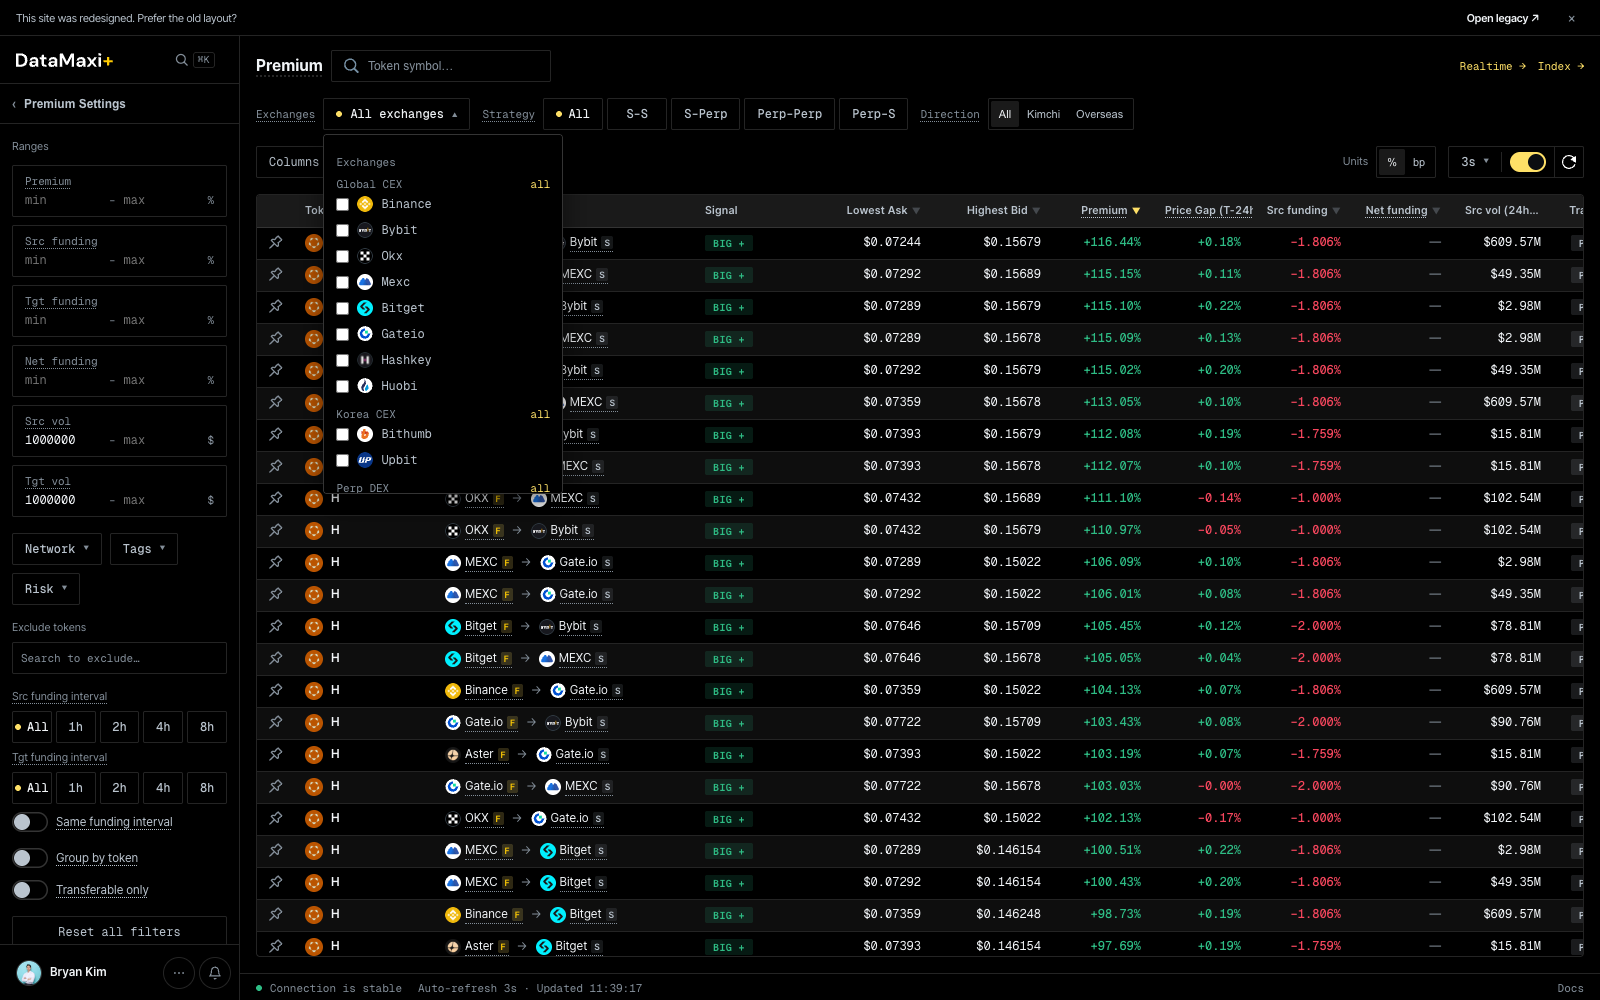
Task: Pin the row with premium +106.09%
Action: (276, 562)
